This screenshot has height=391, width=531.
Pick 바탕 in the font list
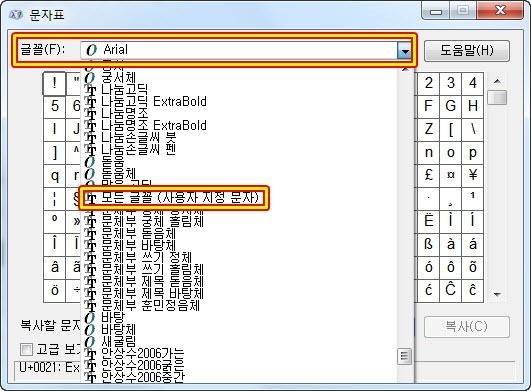point(113,317)
